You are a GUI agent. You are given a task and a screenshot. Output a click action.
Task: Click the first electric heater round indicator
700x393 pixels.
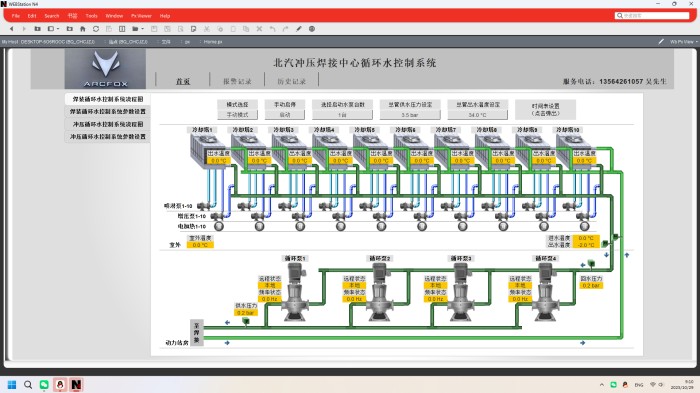pos(219,226)
